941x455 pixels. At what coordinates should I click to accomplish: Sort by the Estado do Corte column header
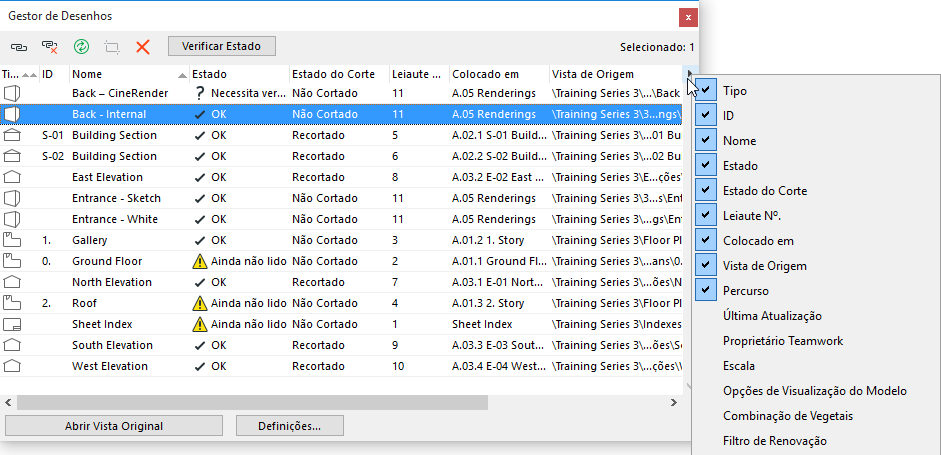point(339,74)
